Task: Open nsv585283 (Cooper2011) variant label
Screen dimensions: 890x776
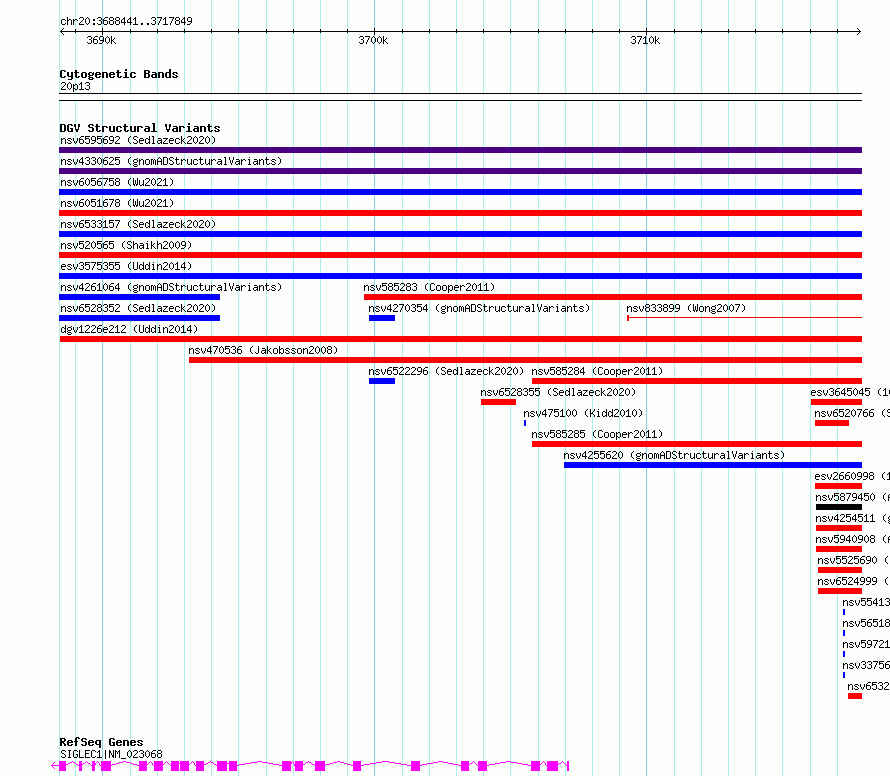Action: pyautogui.click(x=429, y=287)
